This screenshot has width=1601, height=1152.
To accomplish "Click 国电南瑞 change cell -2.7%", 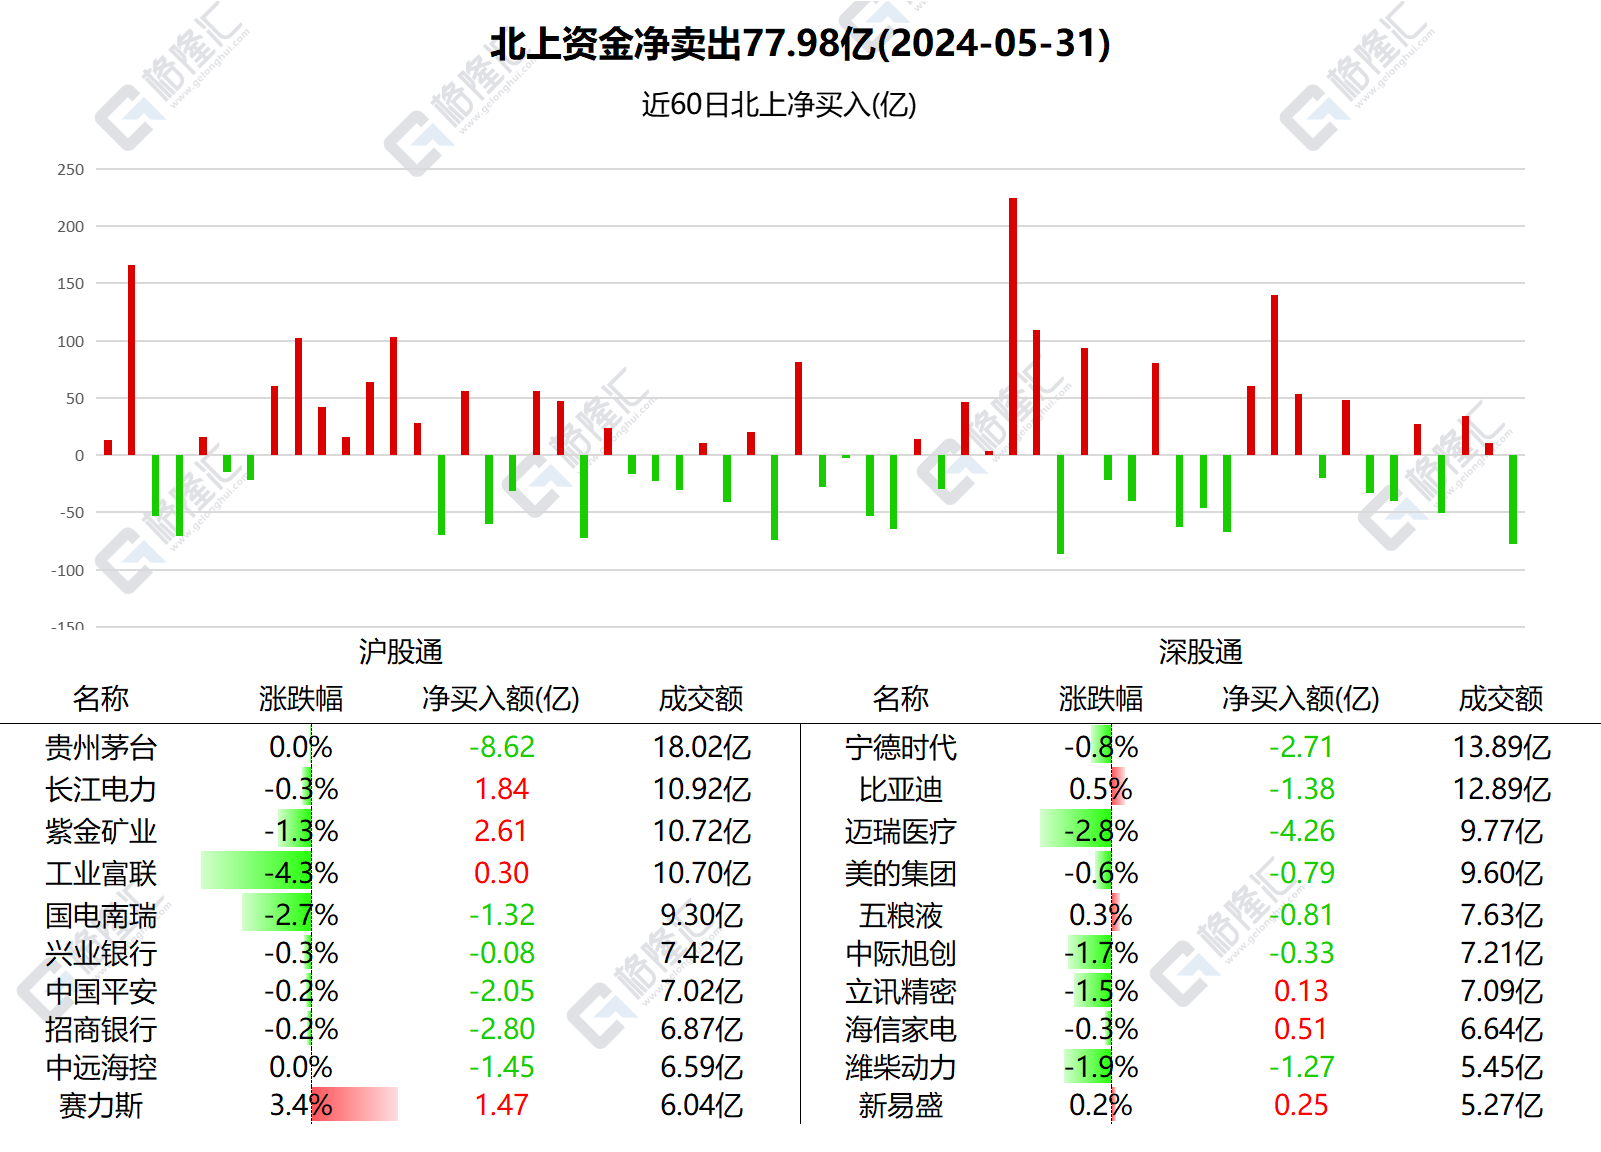I will (x=301, y=915).
